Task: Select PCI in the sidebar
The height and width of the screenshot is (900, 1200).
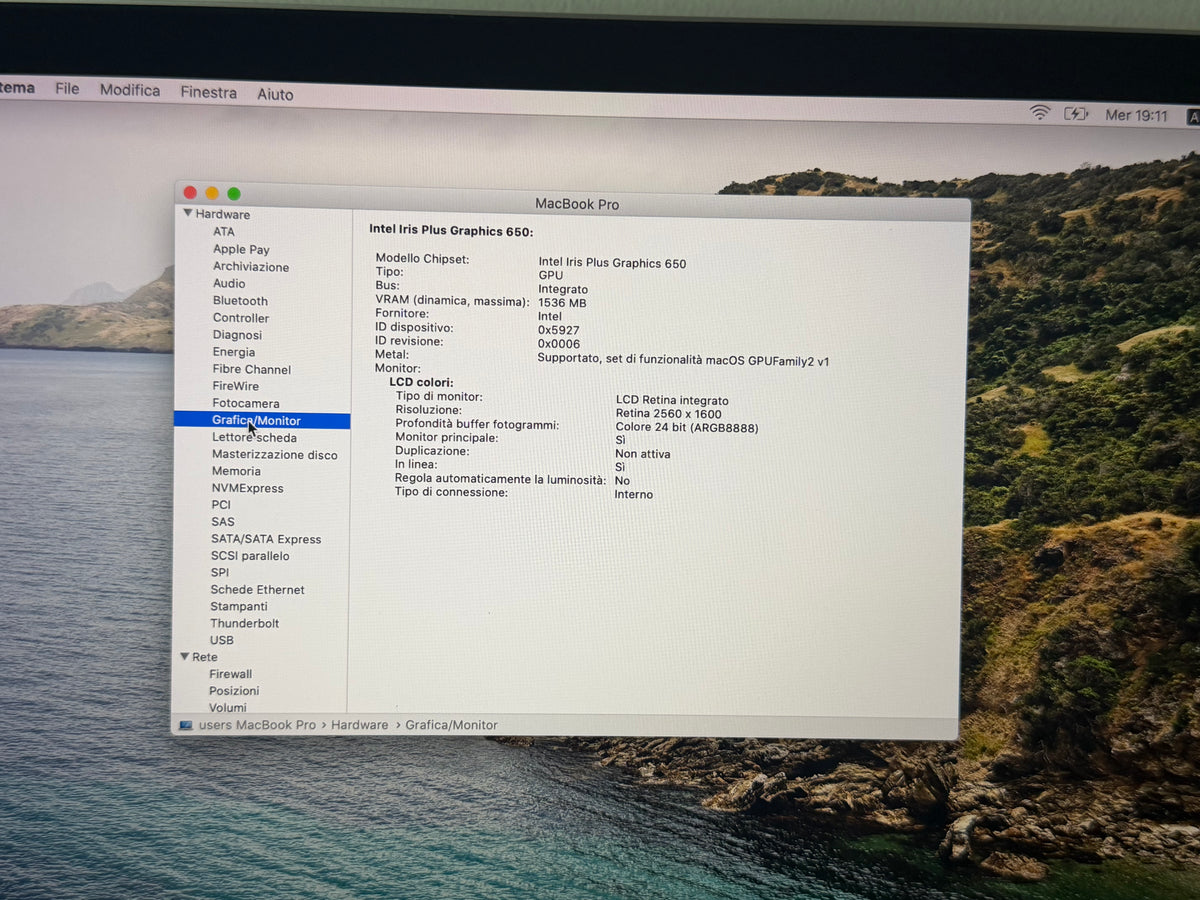Action: (221, 505)
